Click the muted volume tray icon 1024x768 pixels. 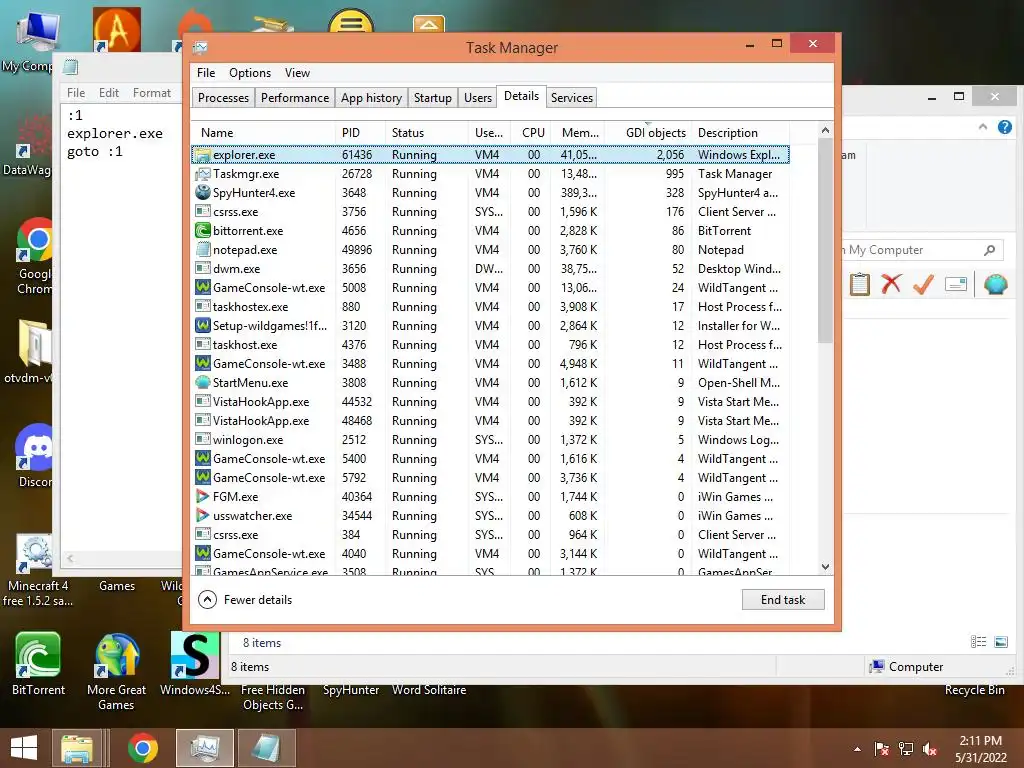pyautogui.click(x=930, y=749)
